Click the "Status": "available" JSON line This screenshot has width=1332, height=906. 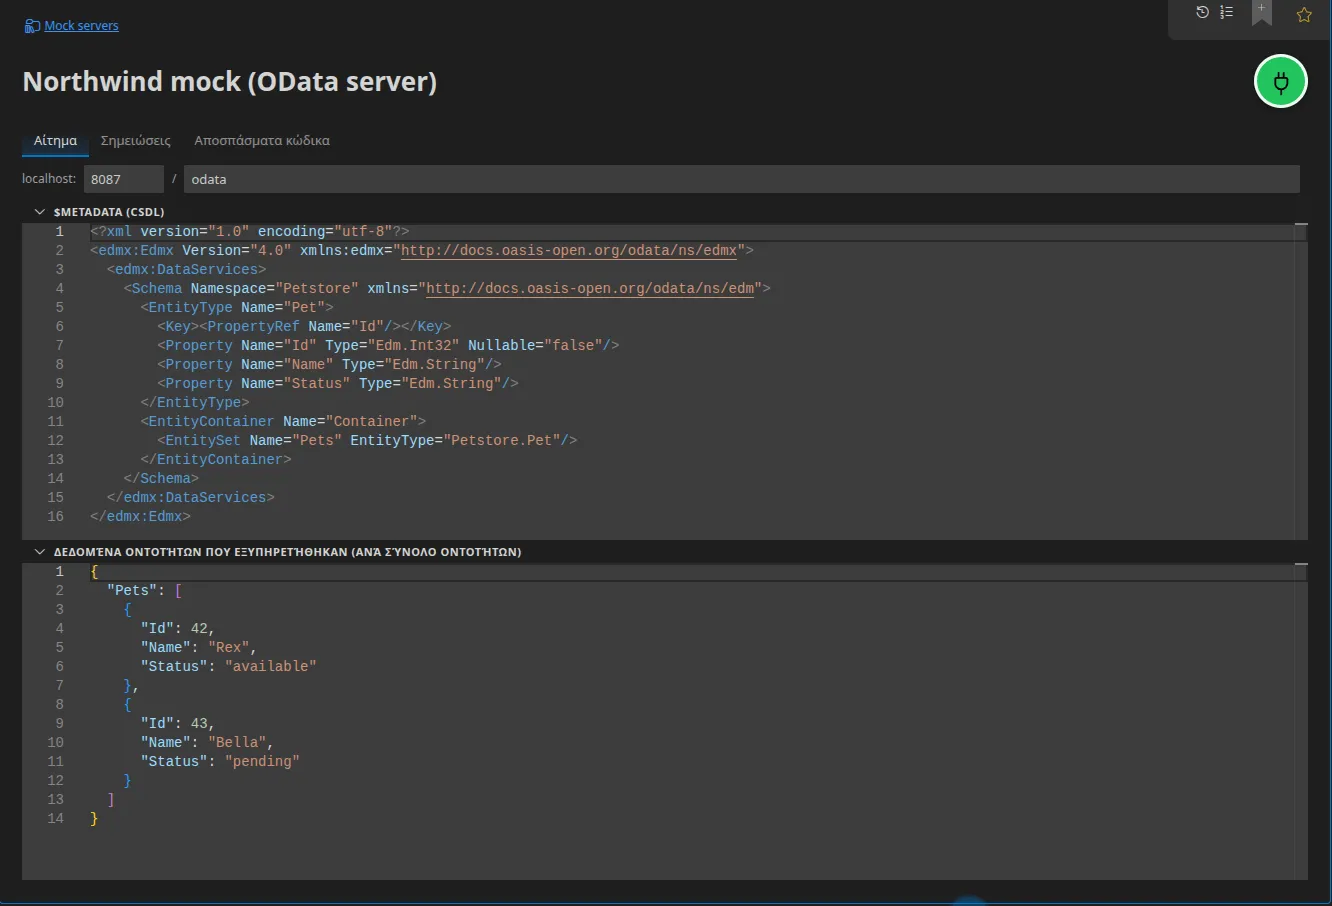(x=228, y=666)
